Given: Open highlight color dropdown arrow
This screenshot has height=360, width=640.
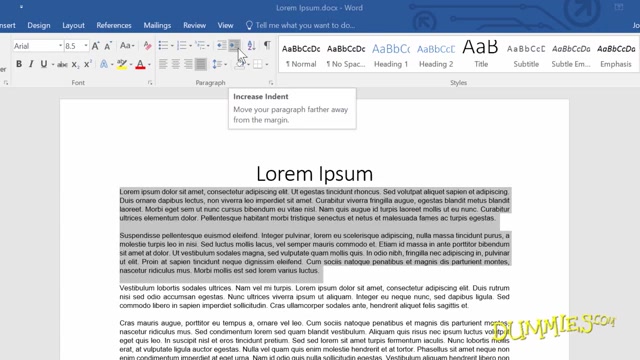Looking at the screenshot, I should pyautogui.click(x=131, y=64).
